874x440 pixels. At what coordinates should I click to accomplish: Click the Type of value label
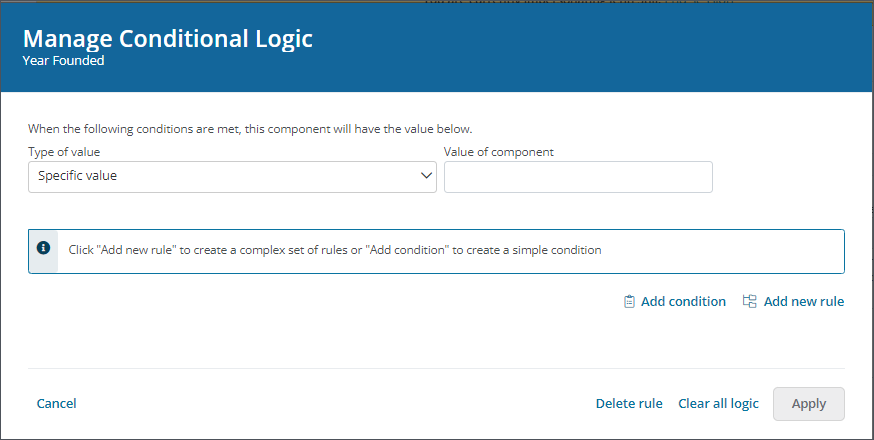[64, 152]
